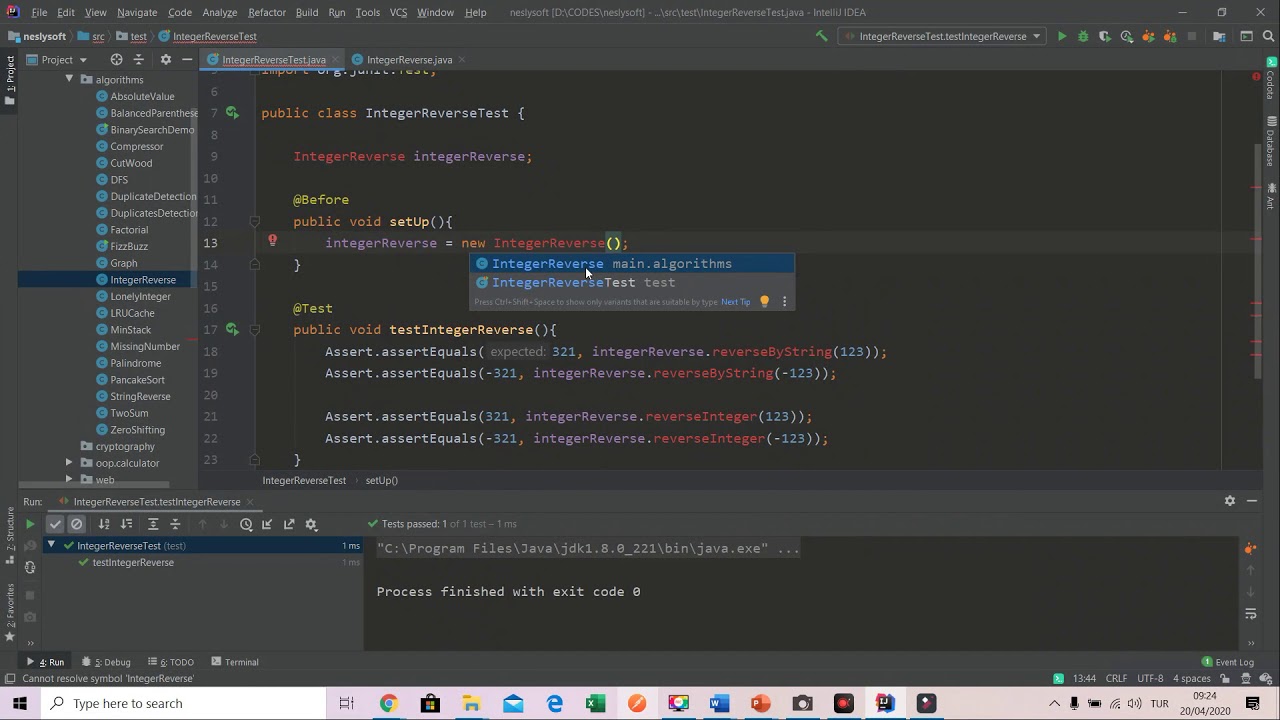This screenshot has height=720, width=1280.
Task: Collapse the algorithms folder
Action: click(x=69, y=79)
